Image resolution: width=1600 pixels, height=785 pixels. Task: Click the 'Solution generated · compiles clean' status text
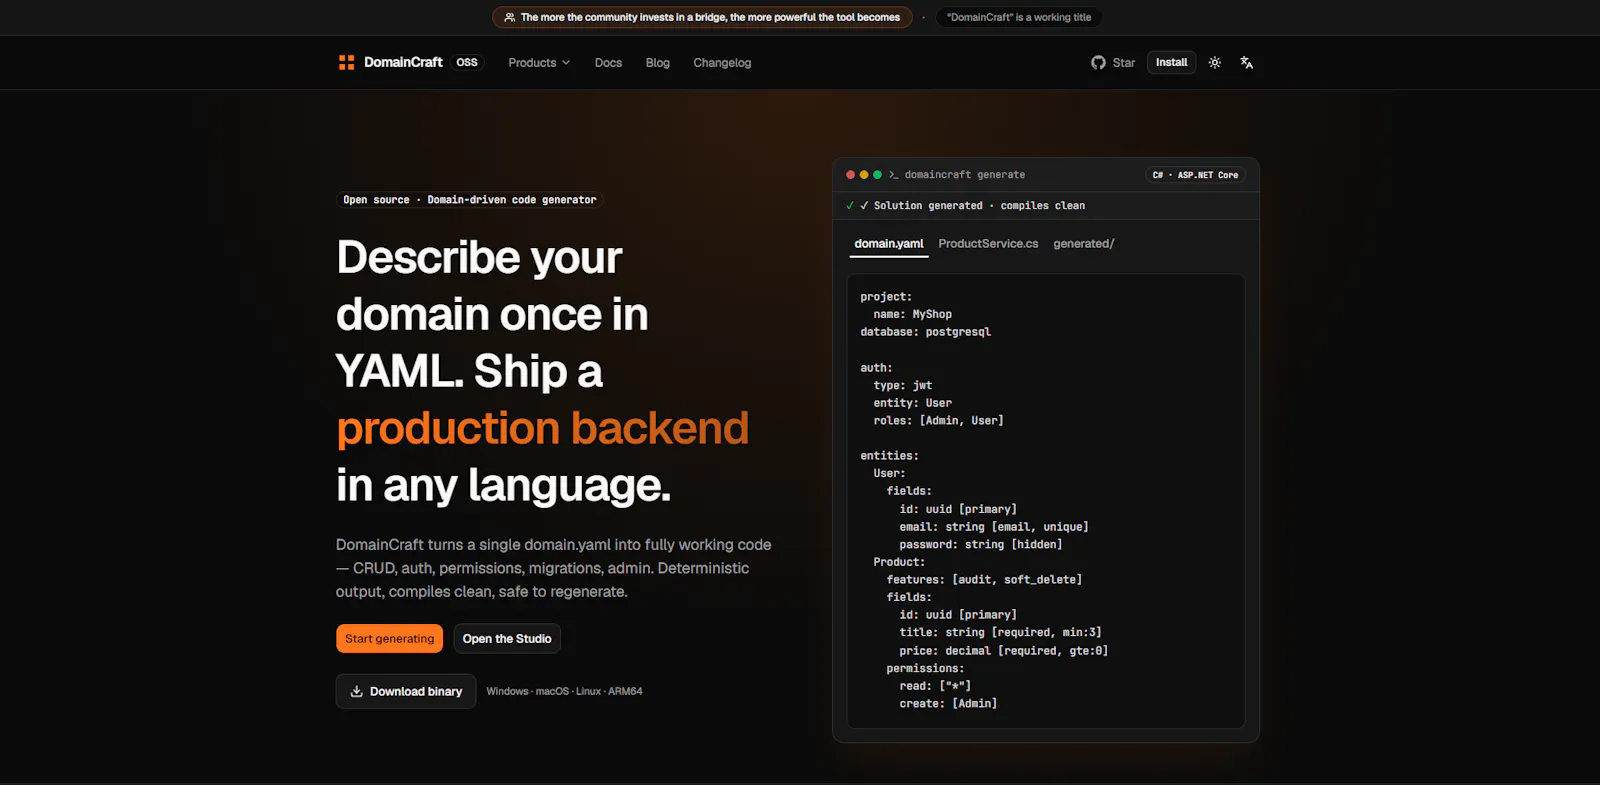[x=979, y=205]
